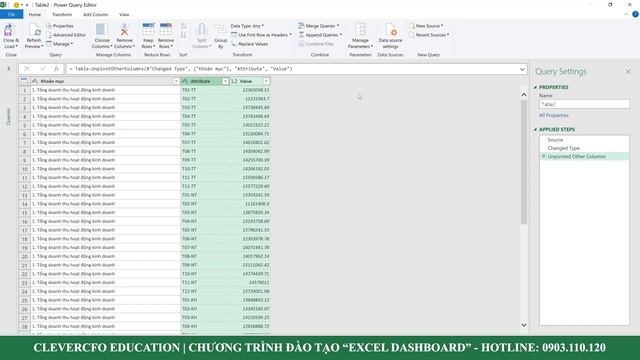The image size is (640, 360).
Task: Collapse the APPLIED STEPS section
Action: pos(536,129)
